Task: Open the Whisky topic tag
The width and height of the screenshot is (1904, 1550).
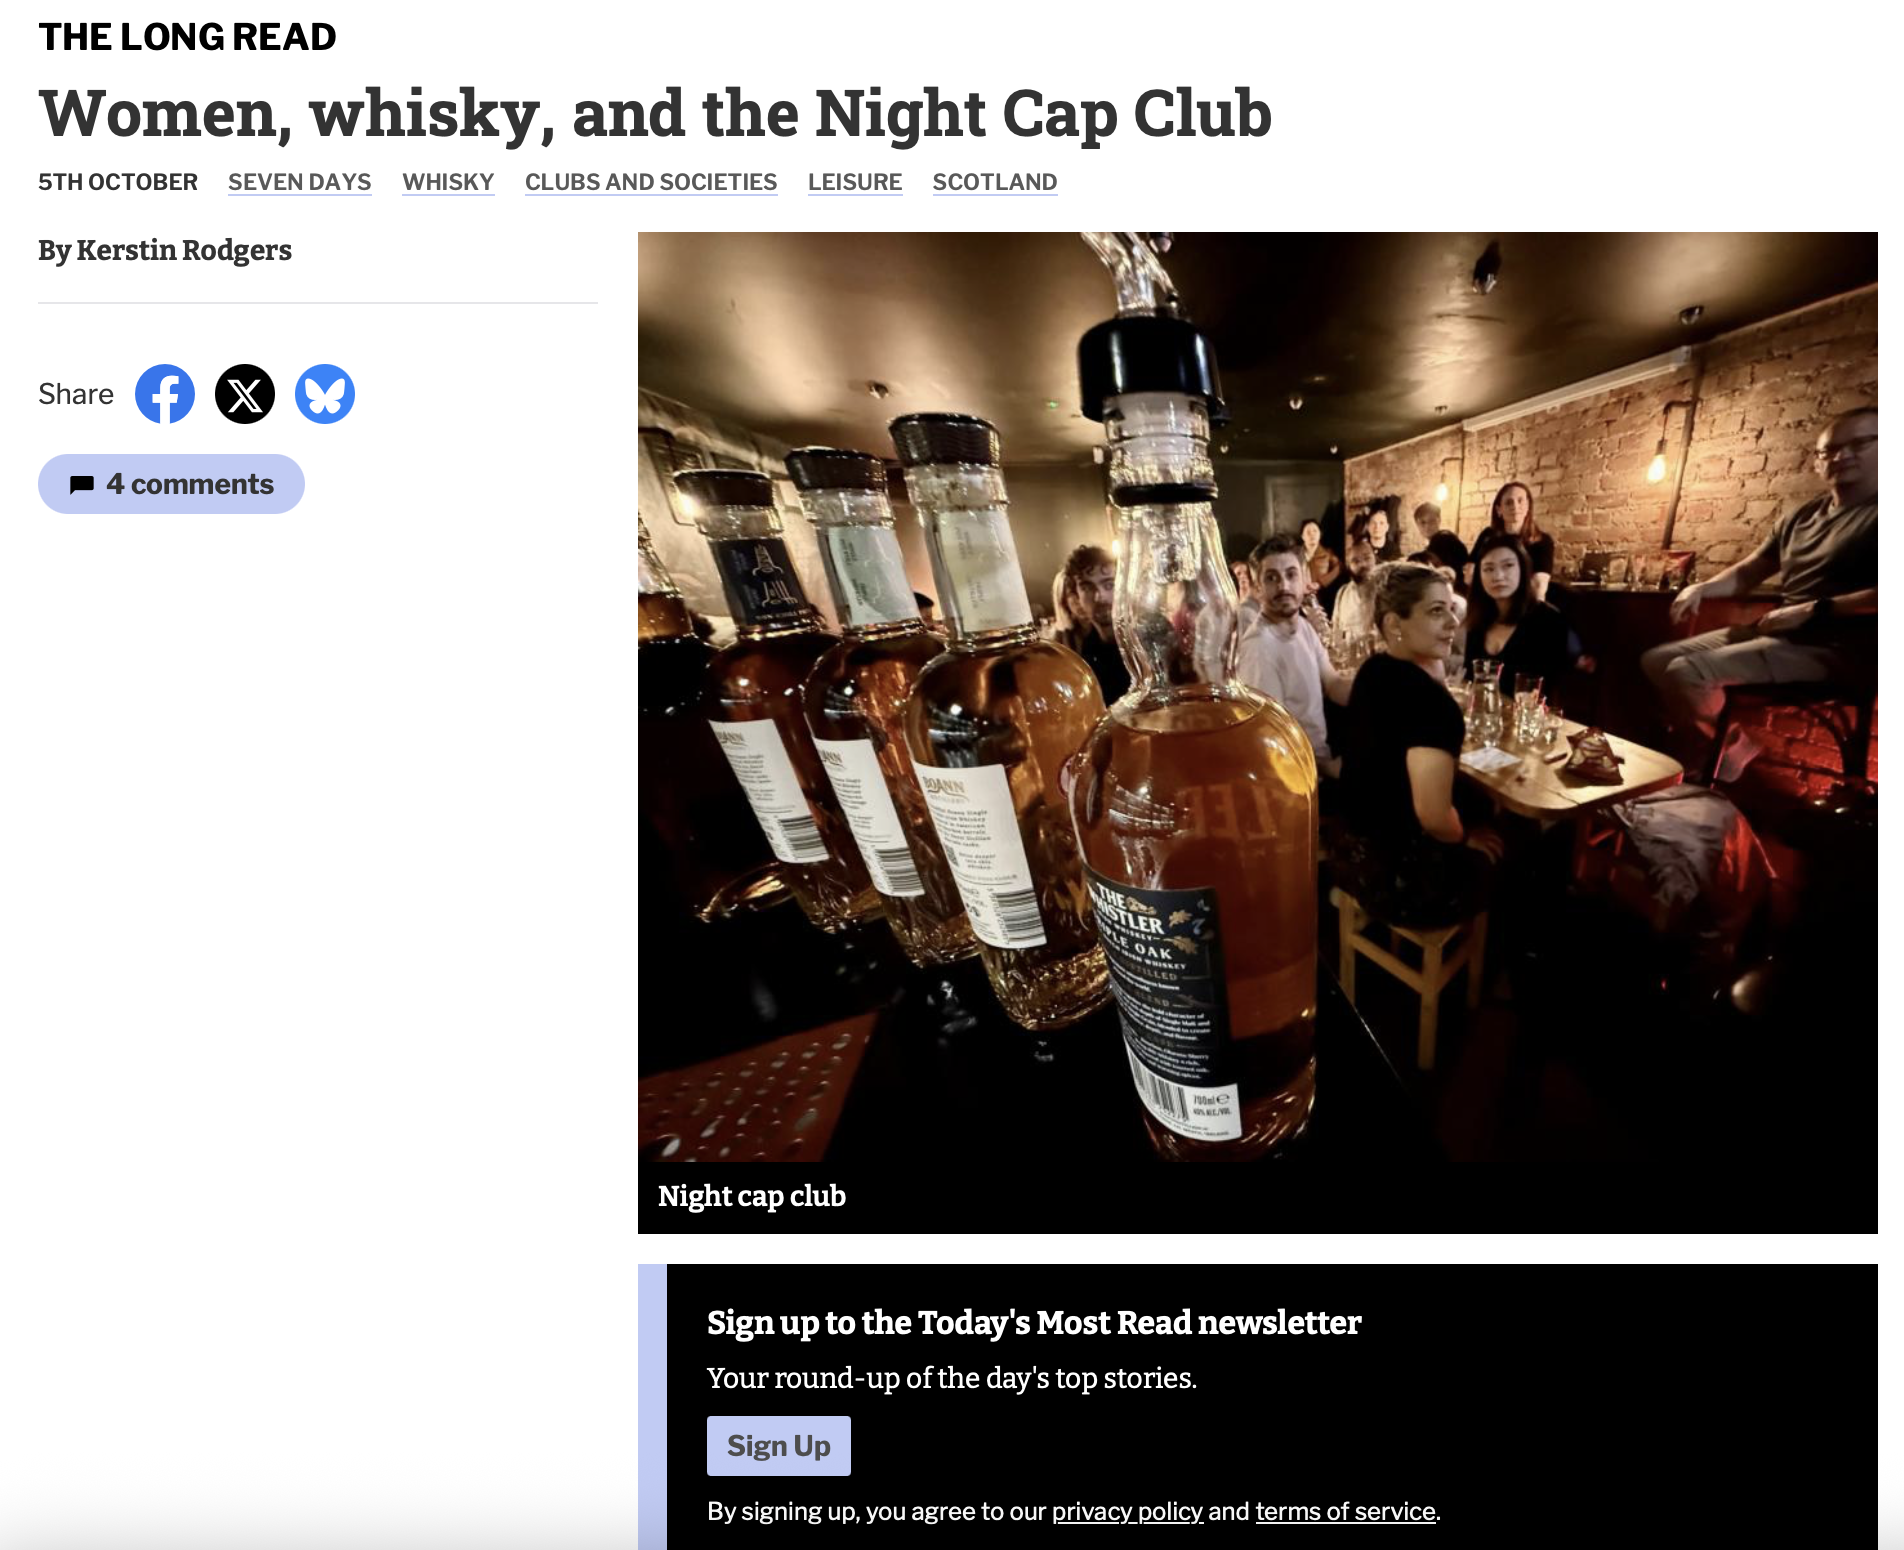Action: (x=448, y=182)
